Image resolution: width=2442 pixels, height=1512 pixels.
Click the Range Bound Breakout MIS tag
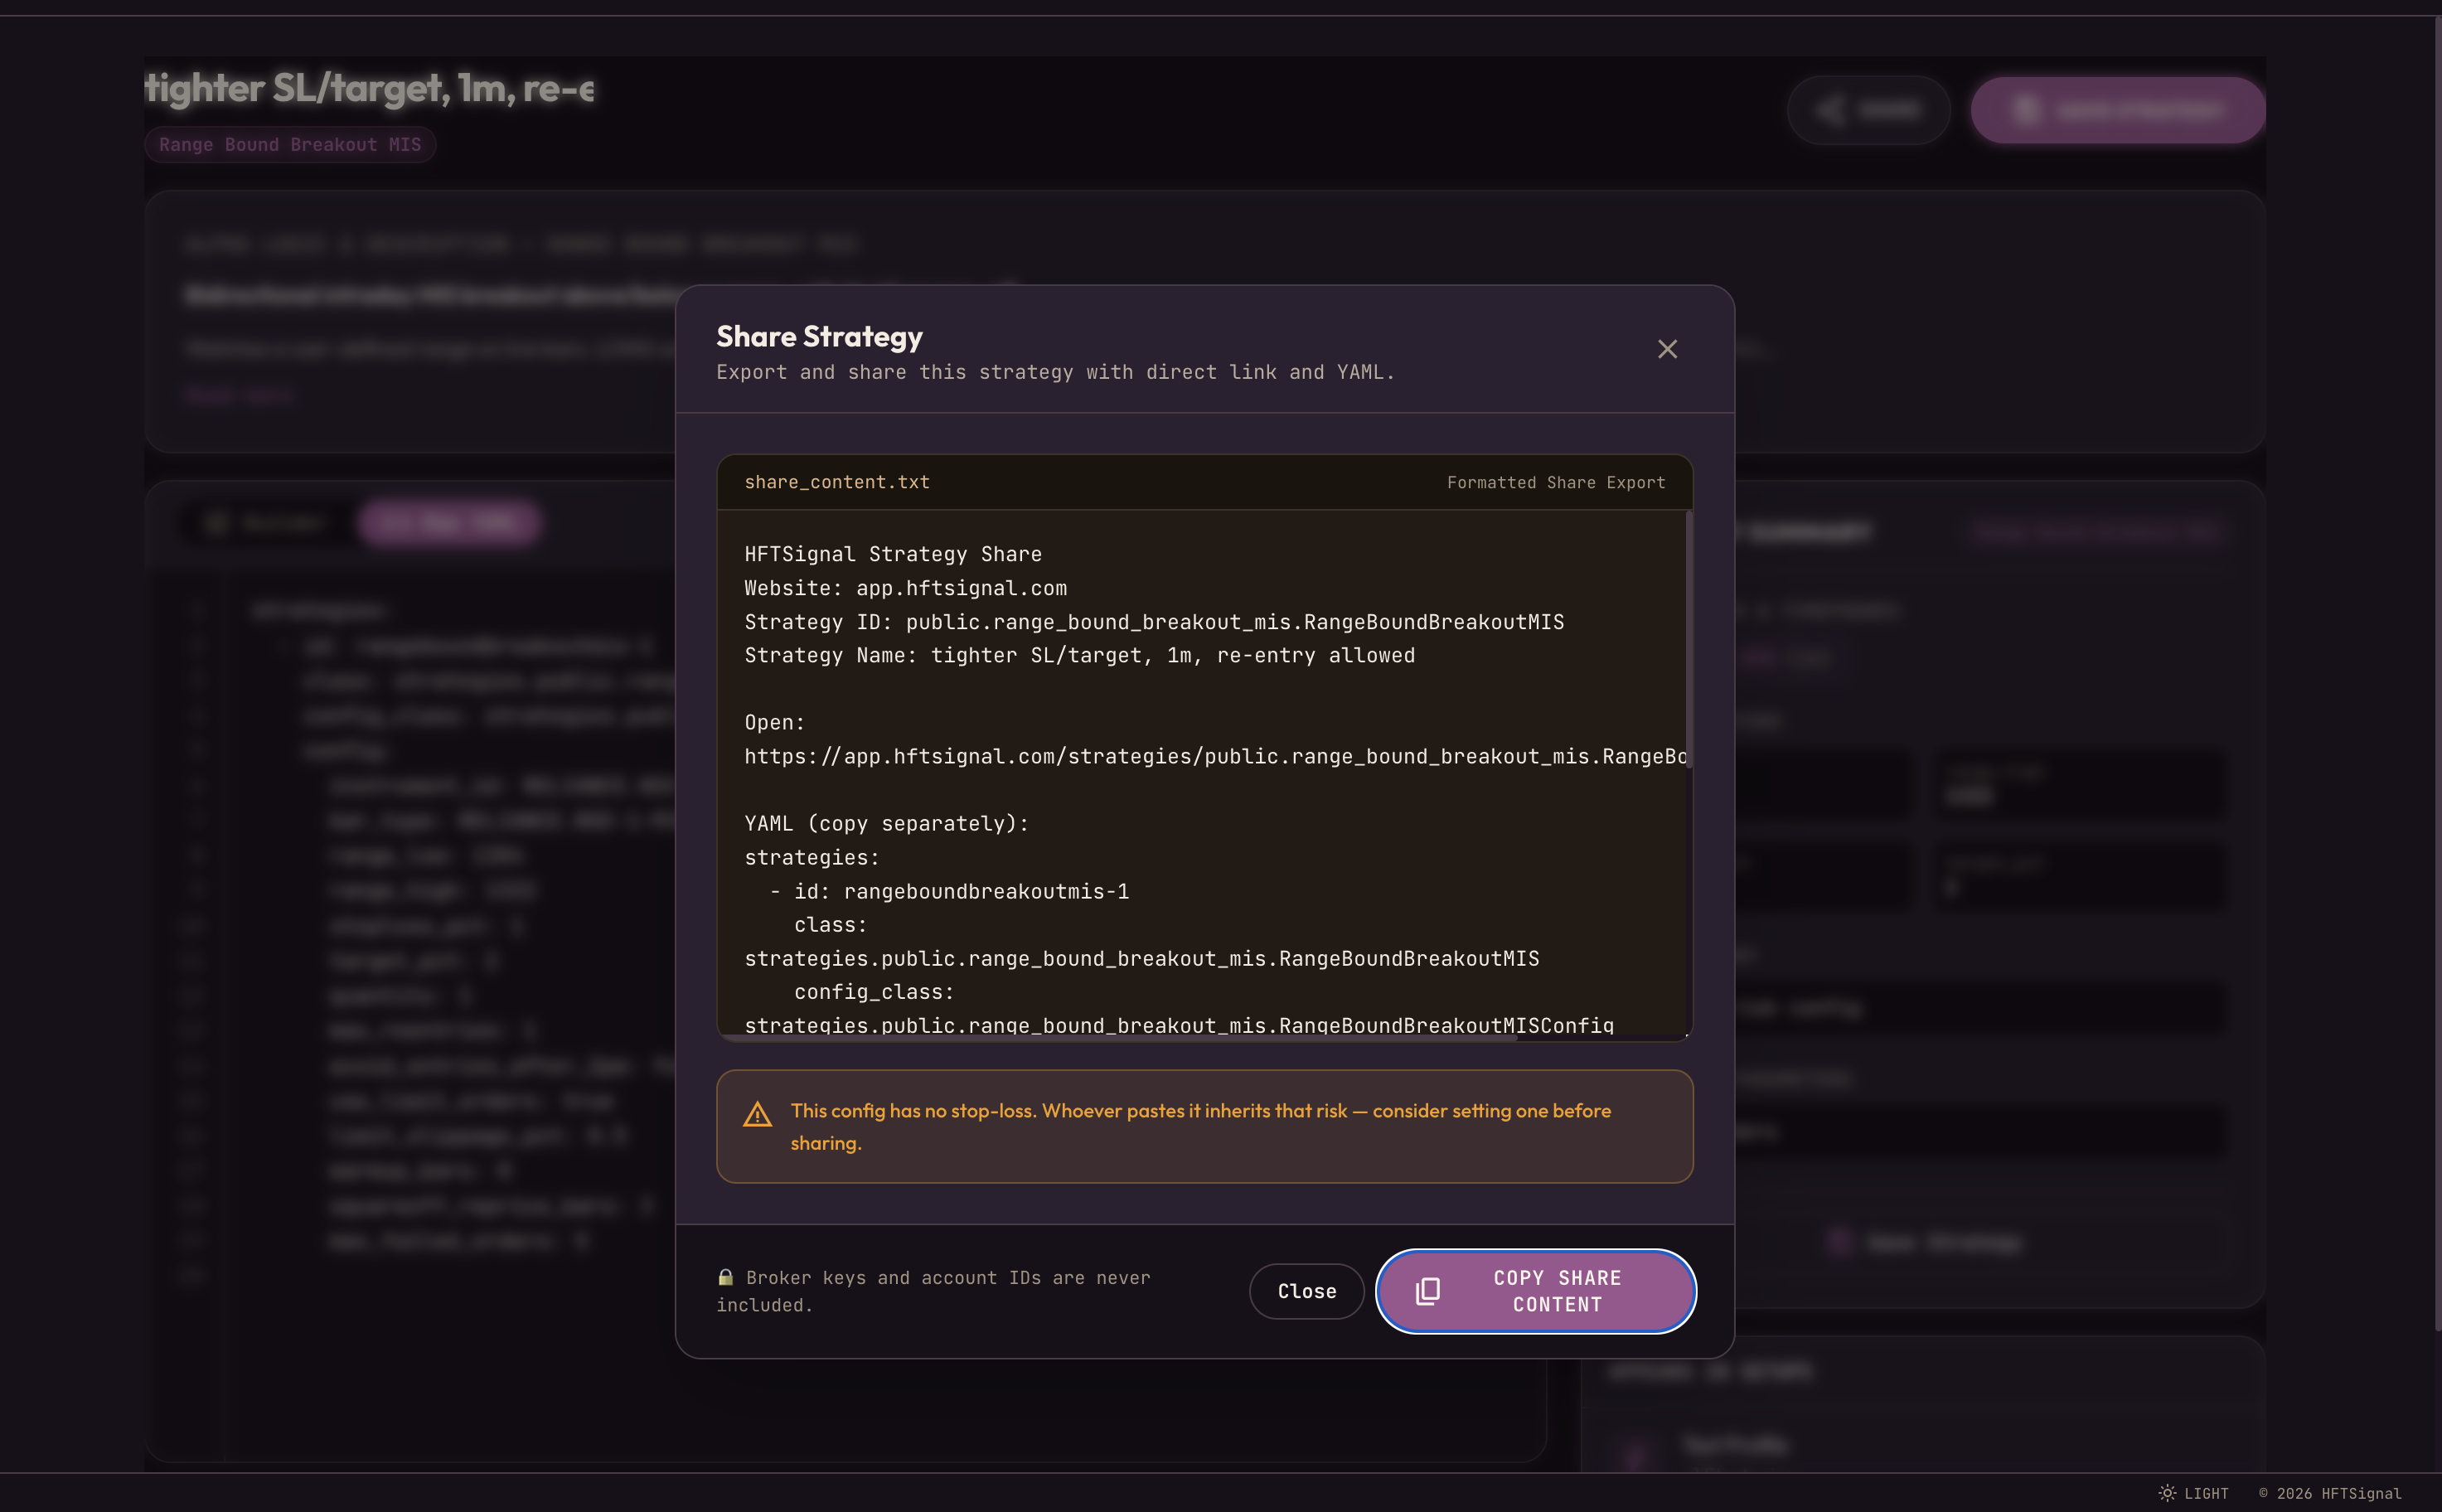coord(290,145)
